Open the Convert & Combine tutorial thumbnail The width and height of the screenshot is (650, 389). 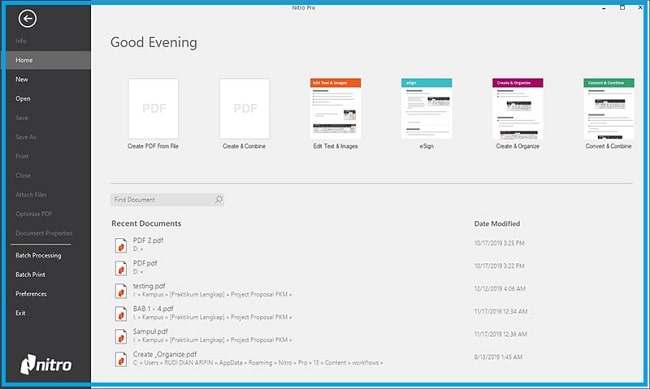point(609,109)
